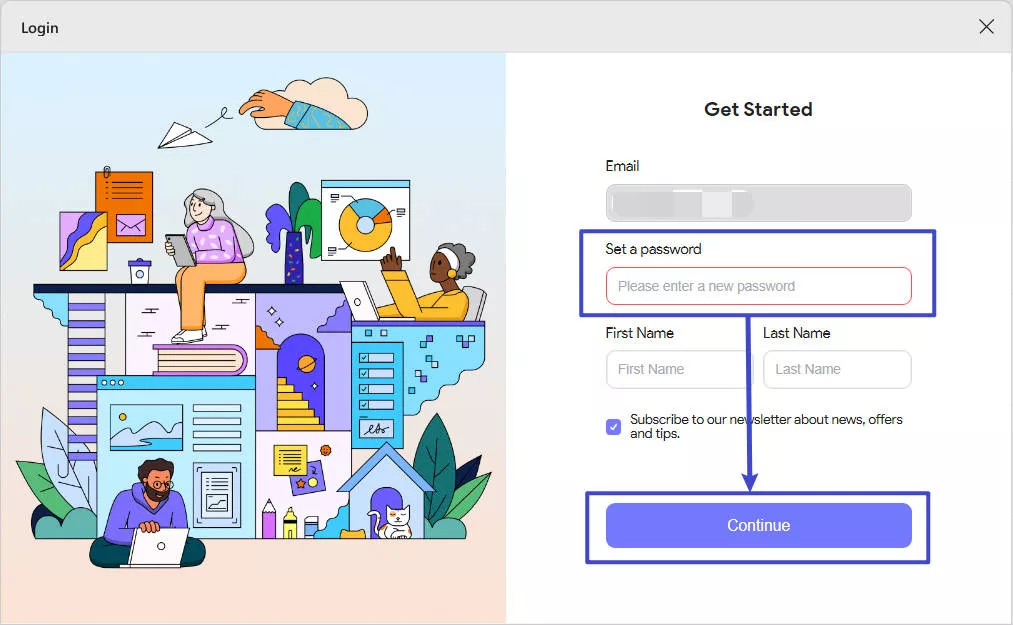Select the First Name text box
The image size is (1013, 625).
point(677,369)
